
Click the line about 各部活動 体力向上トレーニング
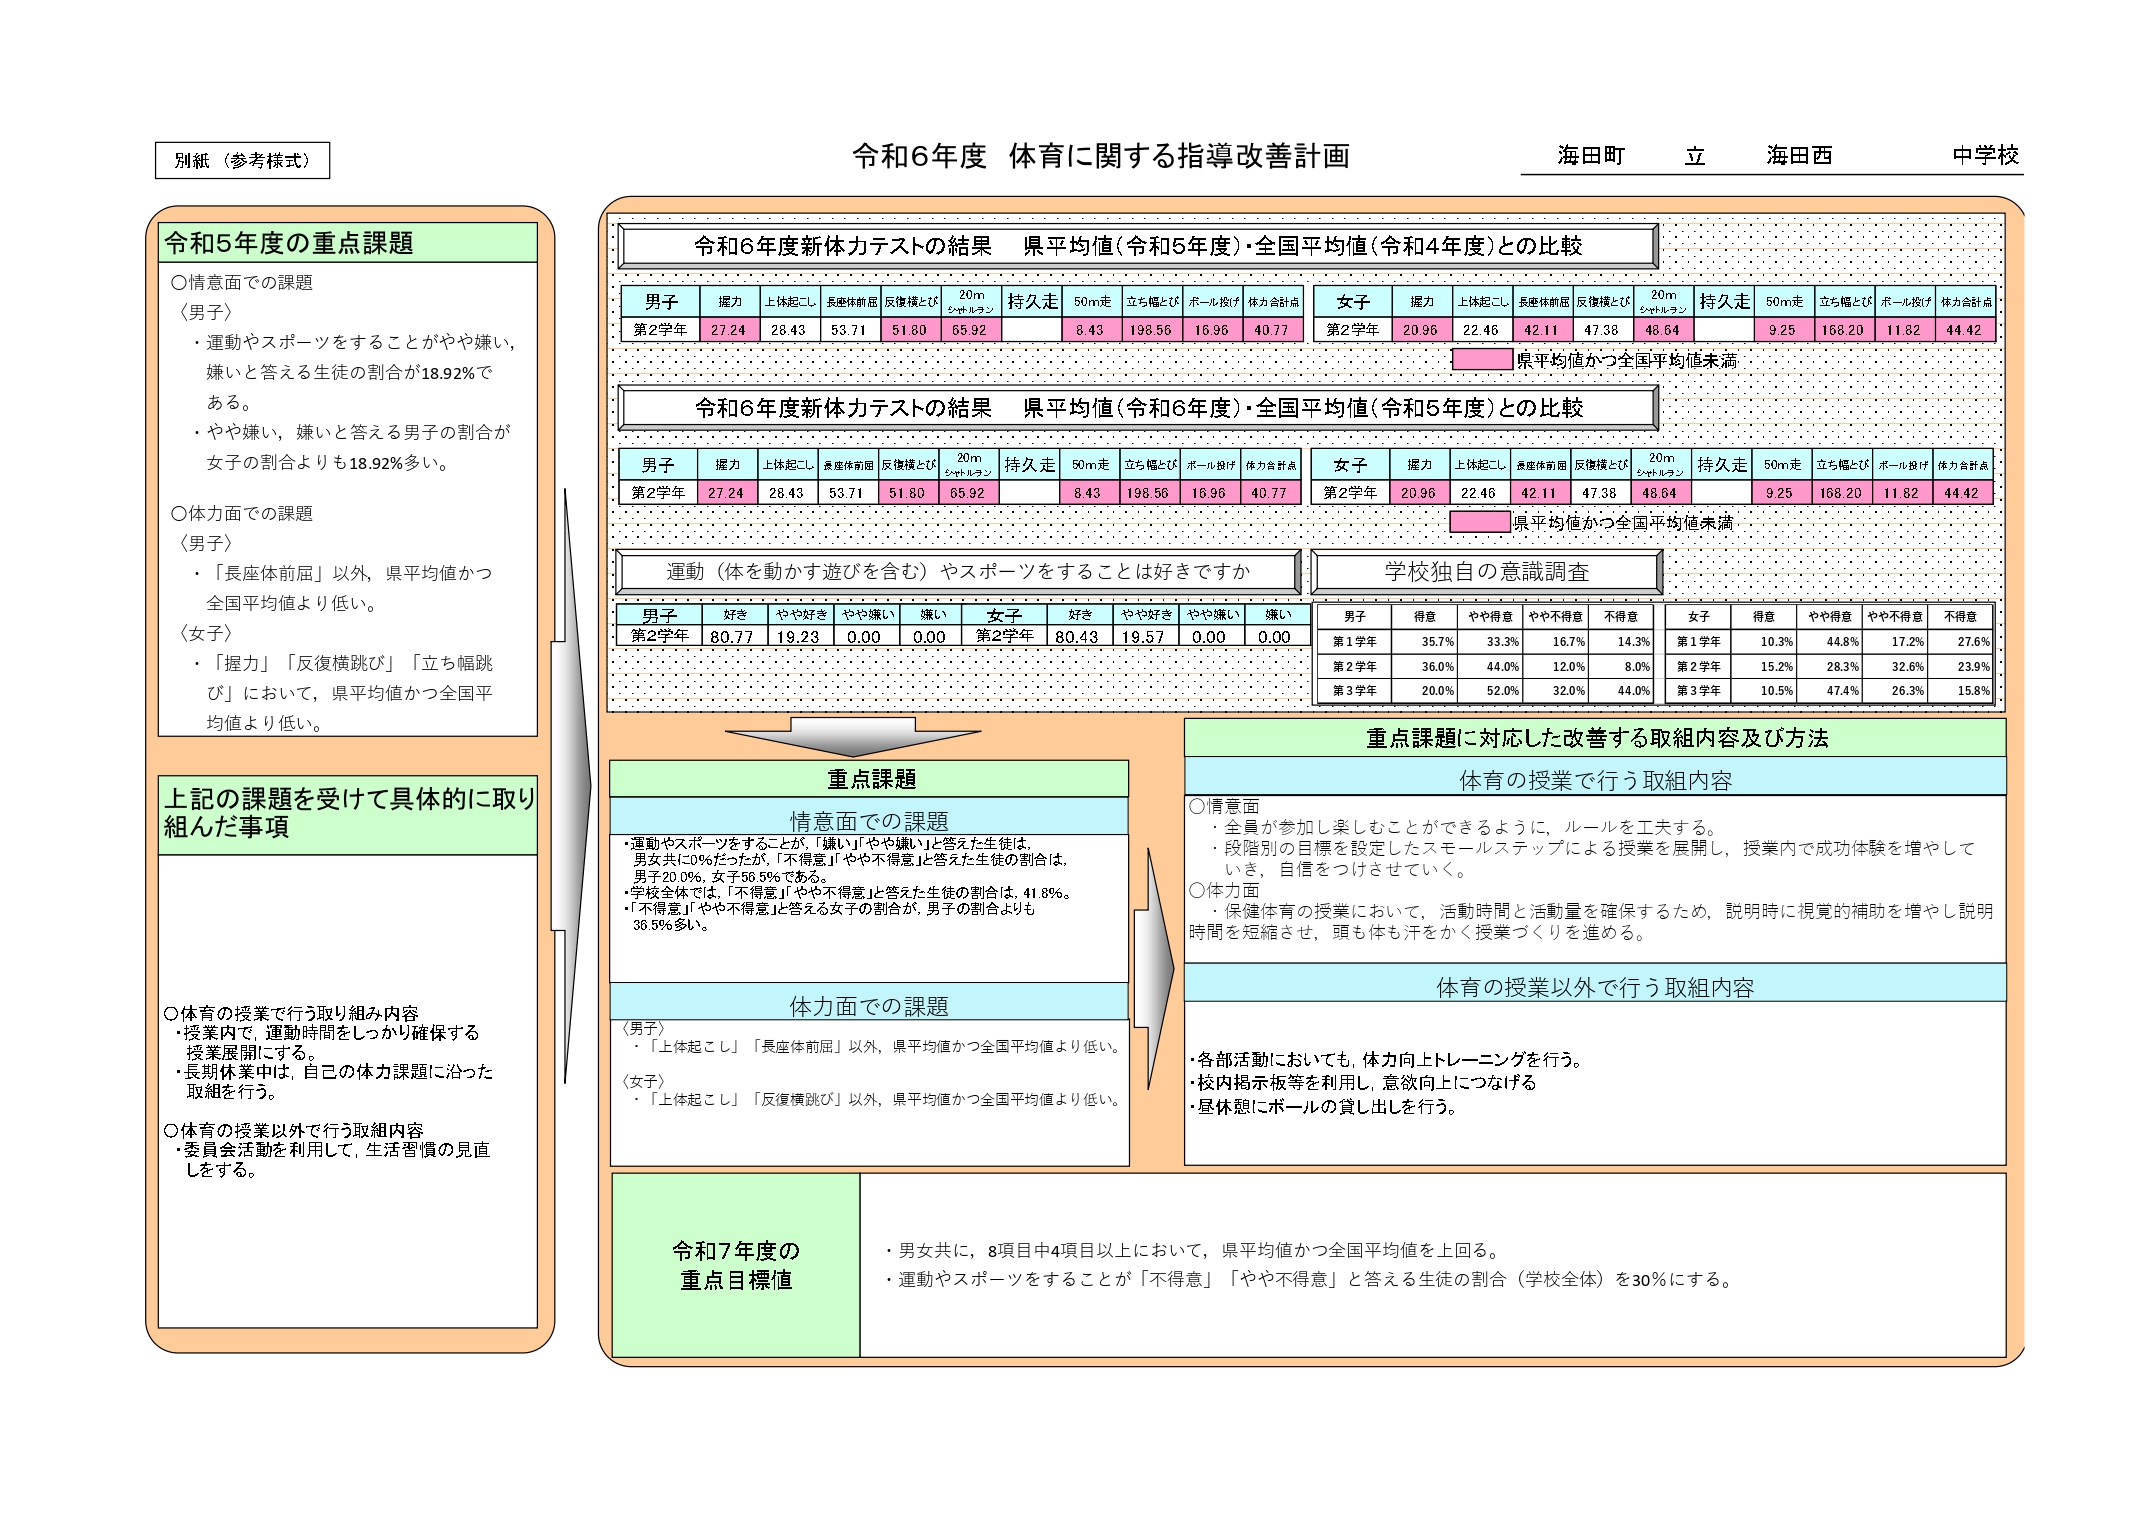tap(1386, 1059)
